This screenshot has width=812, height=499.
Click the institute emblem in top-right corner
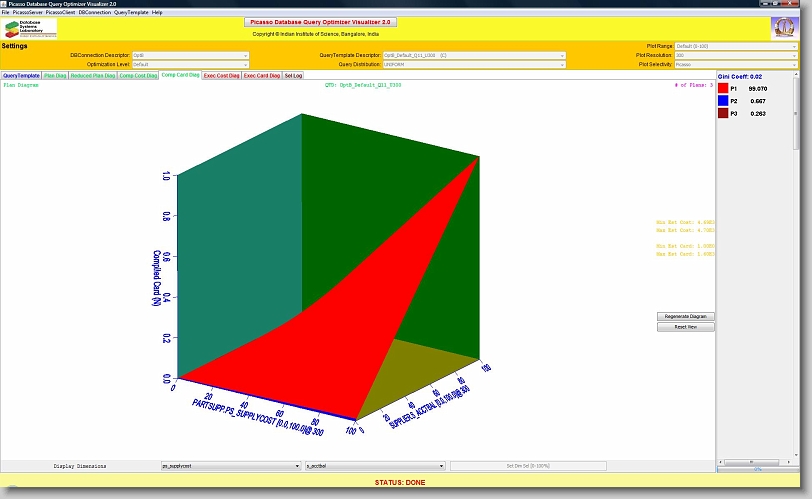(x=784, y=27)
